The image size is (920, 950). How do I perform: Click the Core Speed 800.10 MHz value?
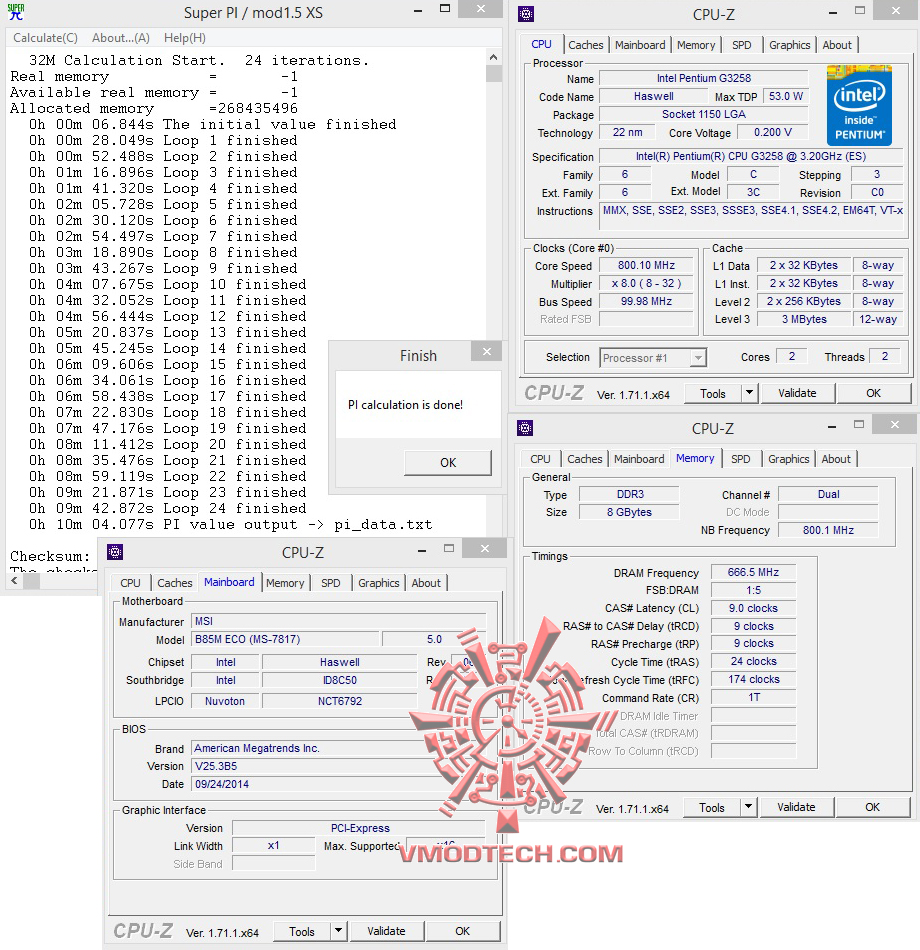tap(646, 265)
